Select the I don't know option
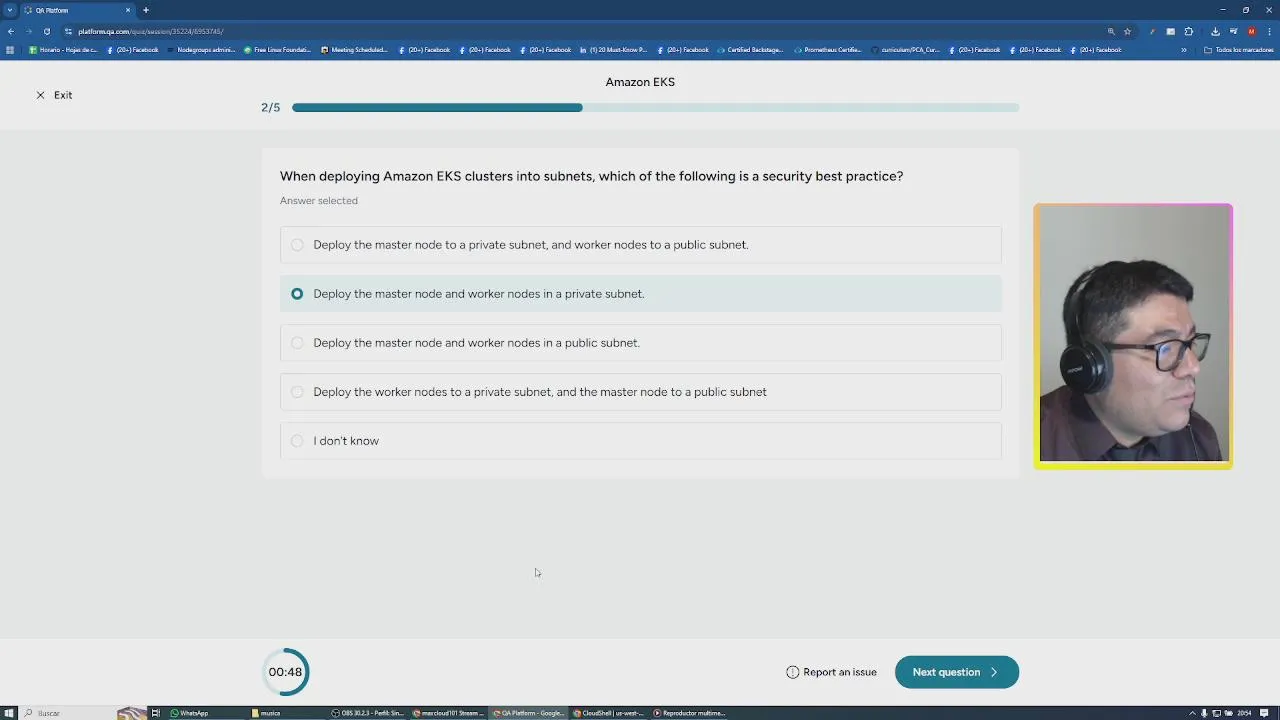1280x720 pixels. [x=641, y=441]
